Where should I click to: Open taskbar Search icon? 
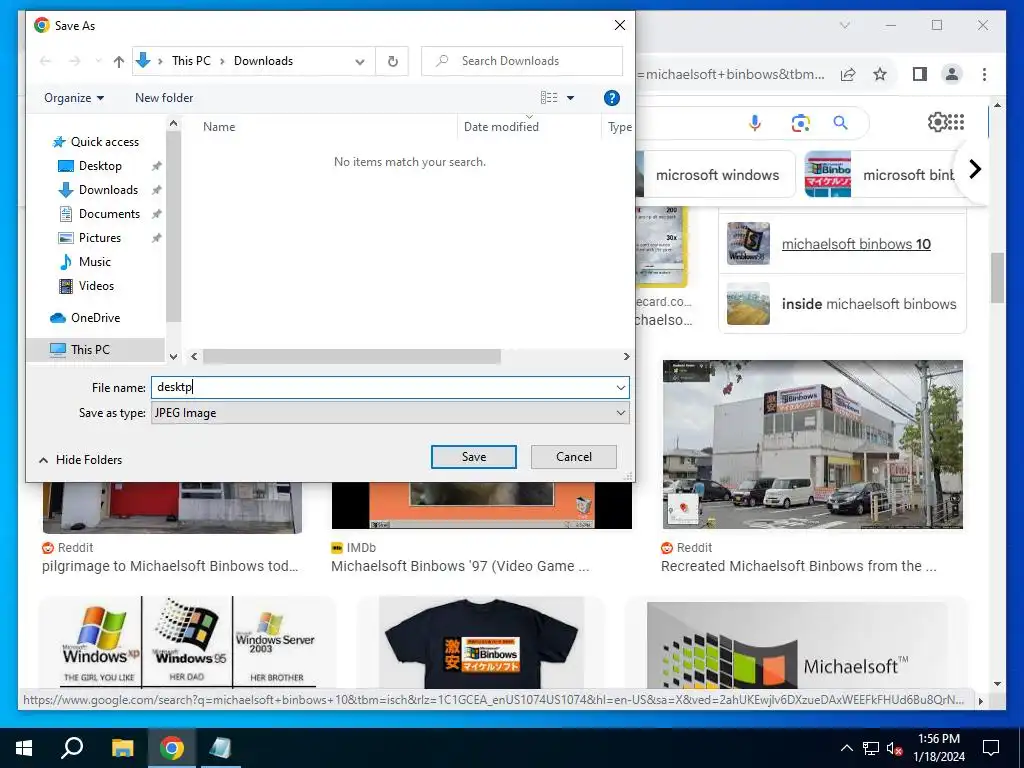pos(72,748)
